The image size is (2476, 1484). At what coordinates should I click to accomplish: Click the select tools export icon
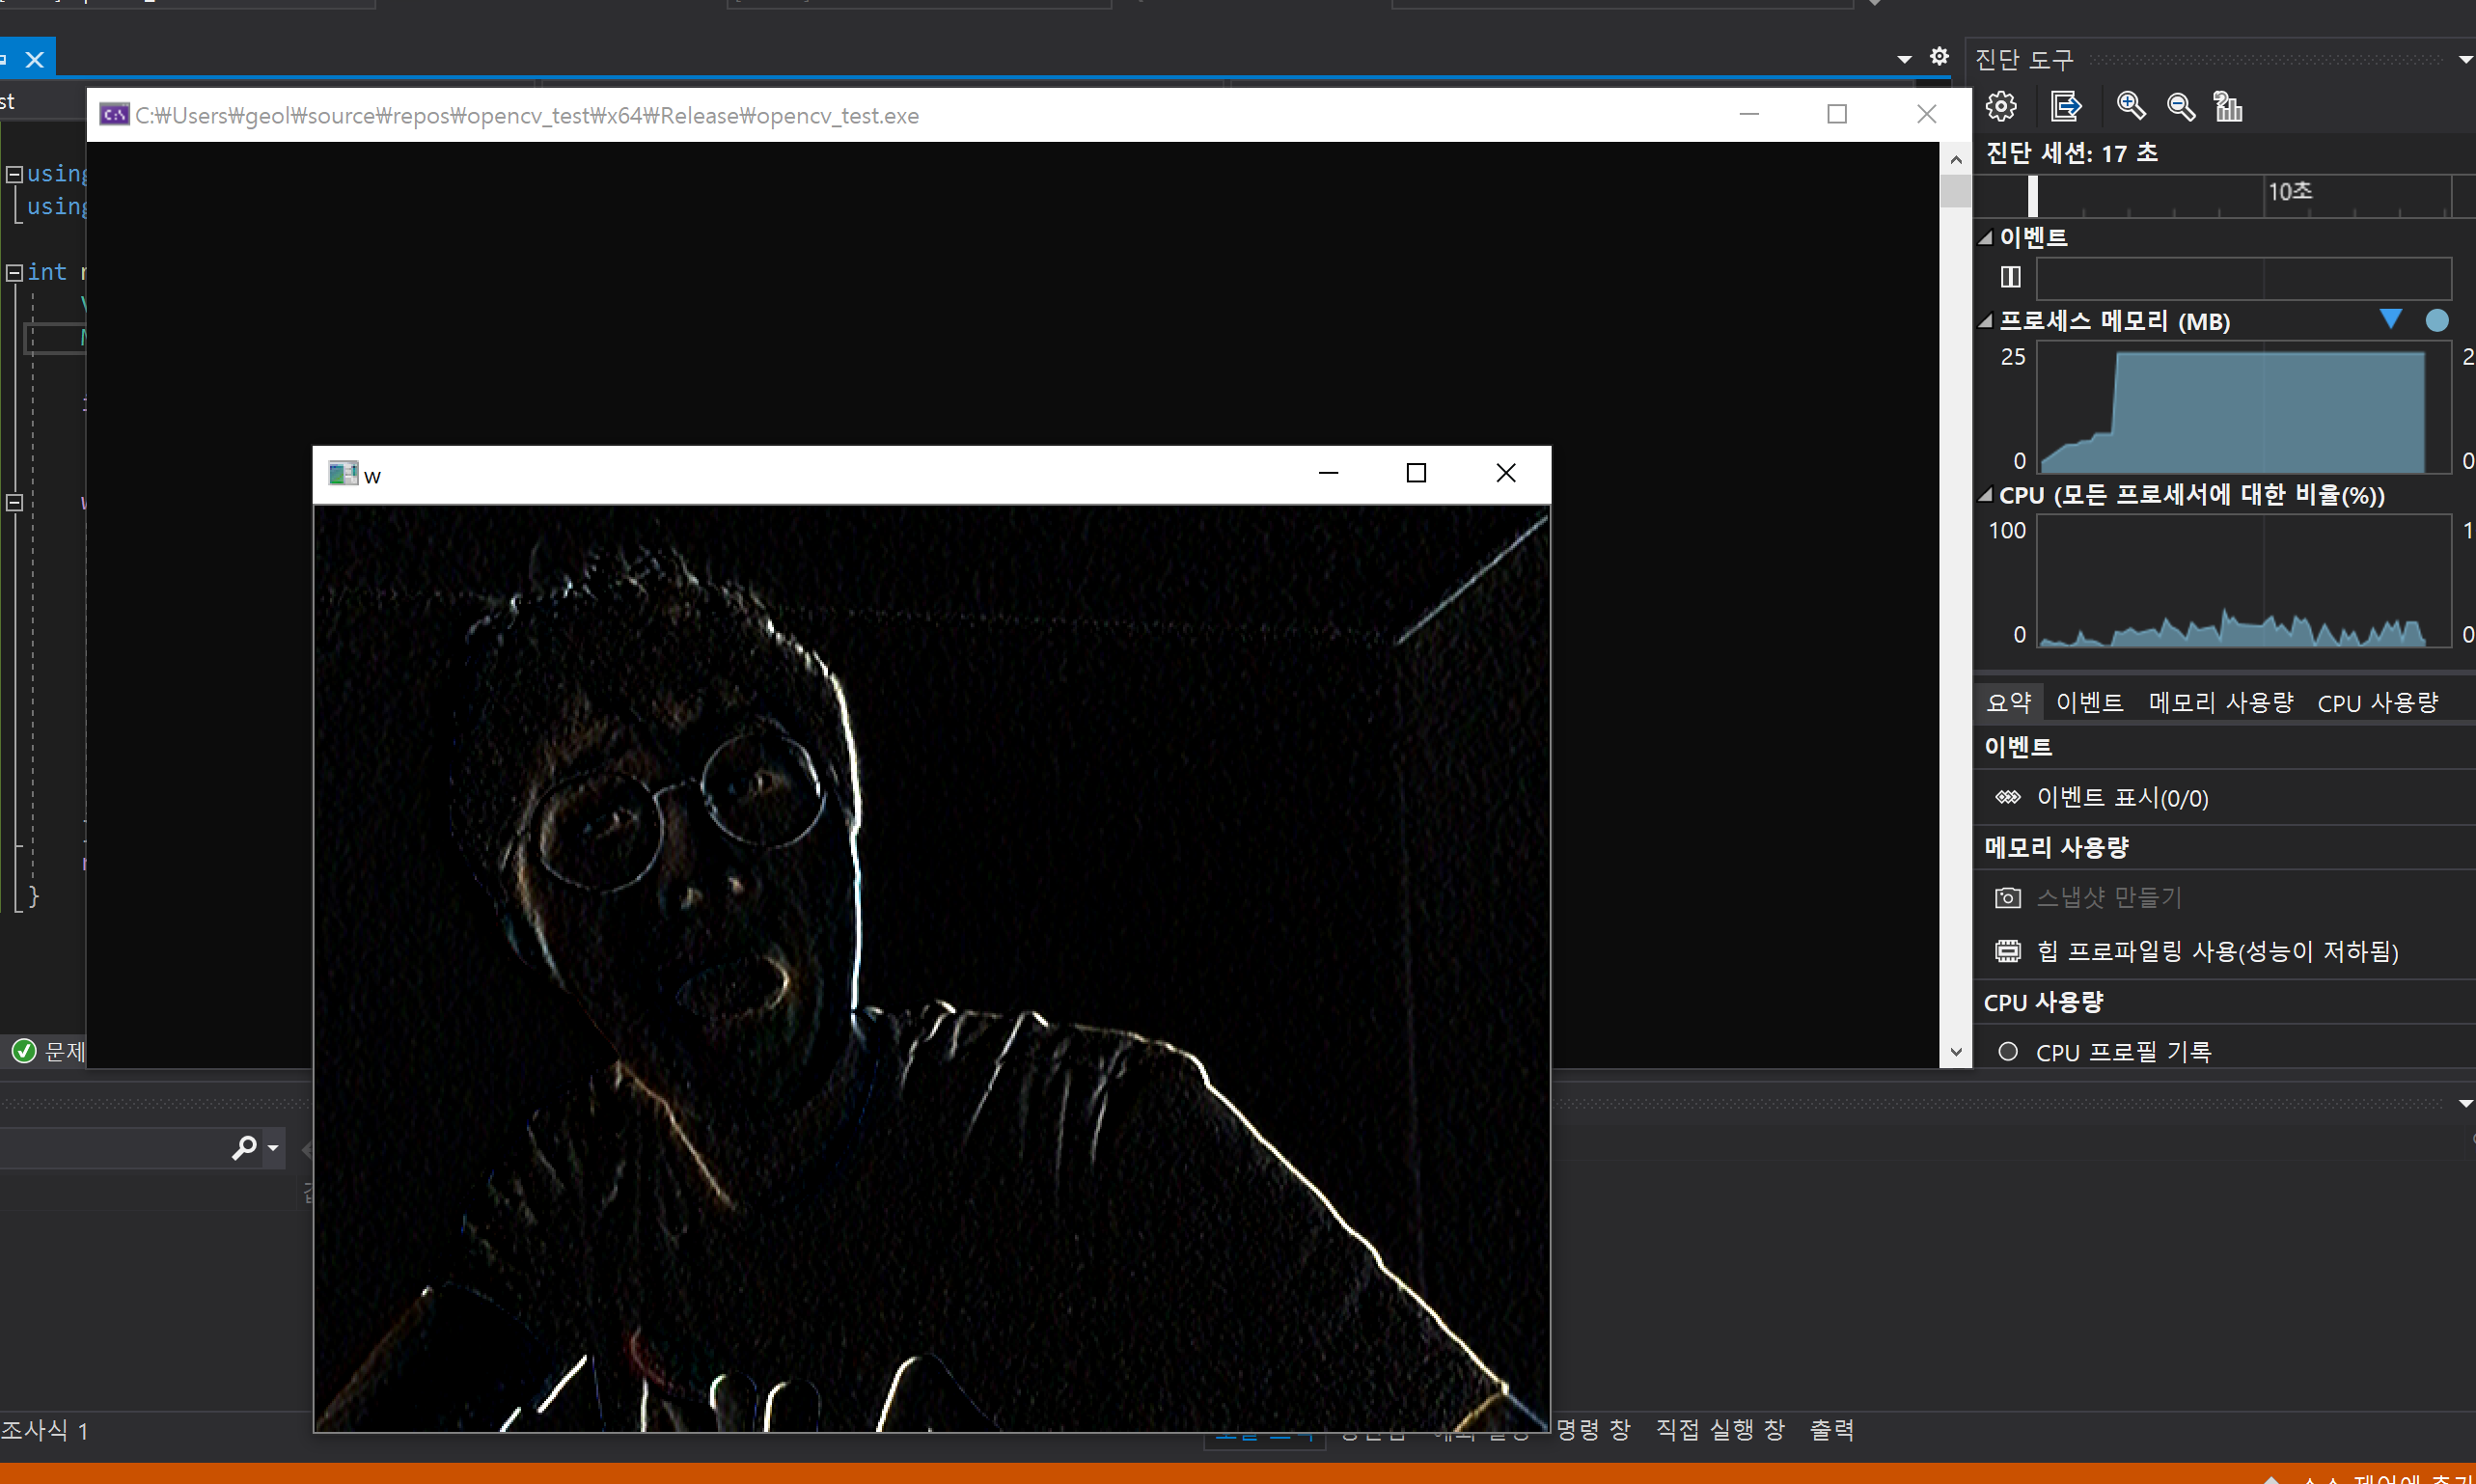click(x=2065, y=106)
